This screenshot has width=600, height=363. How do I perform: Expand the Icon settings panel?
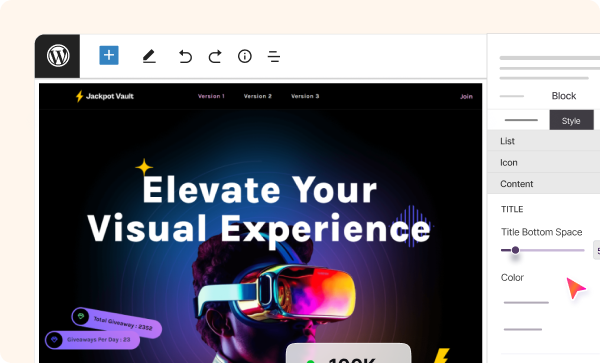pos(544,162)
